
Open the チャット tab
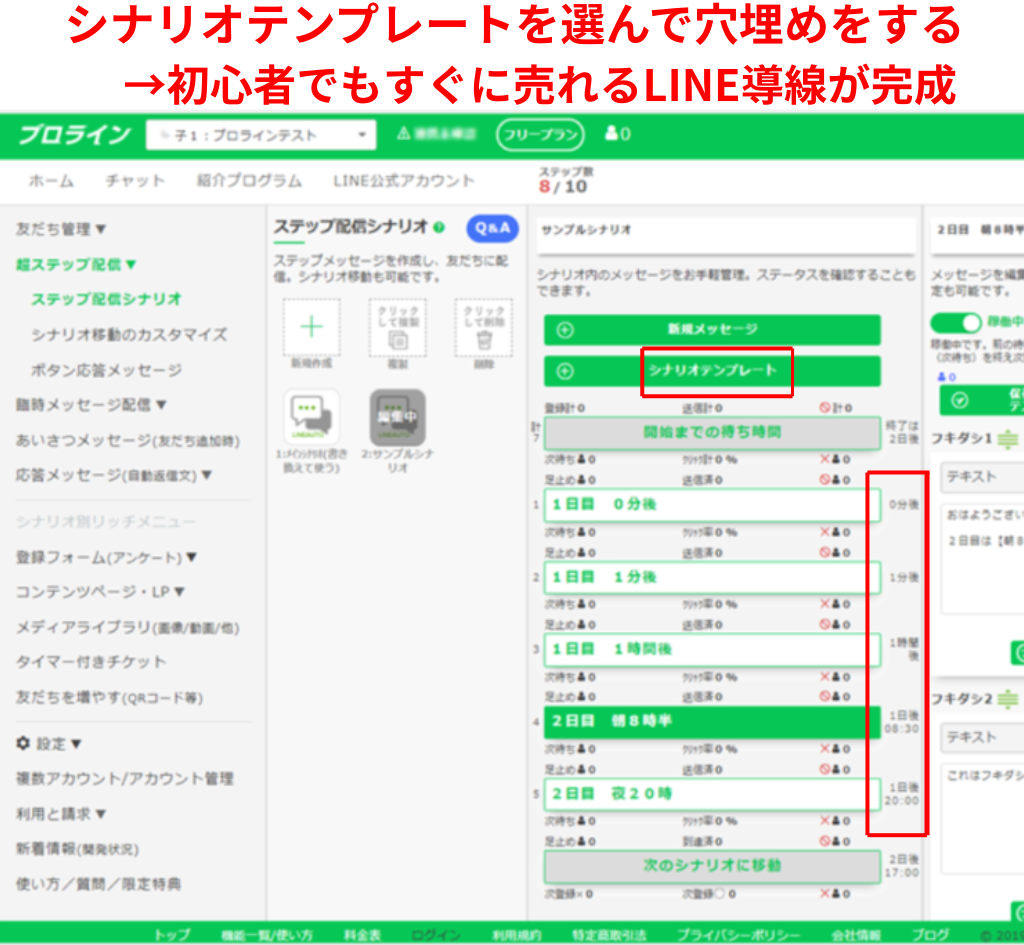[x=135, y=181]
